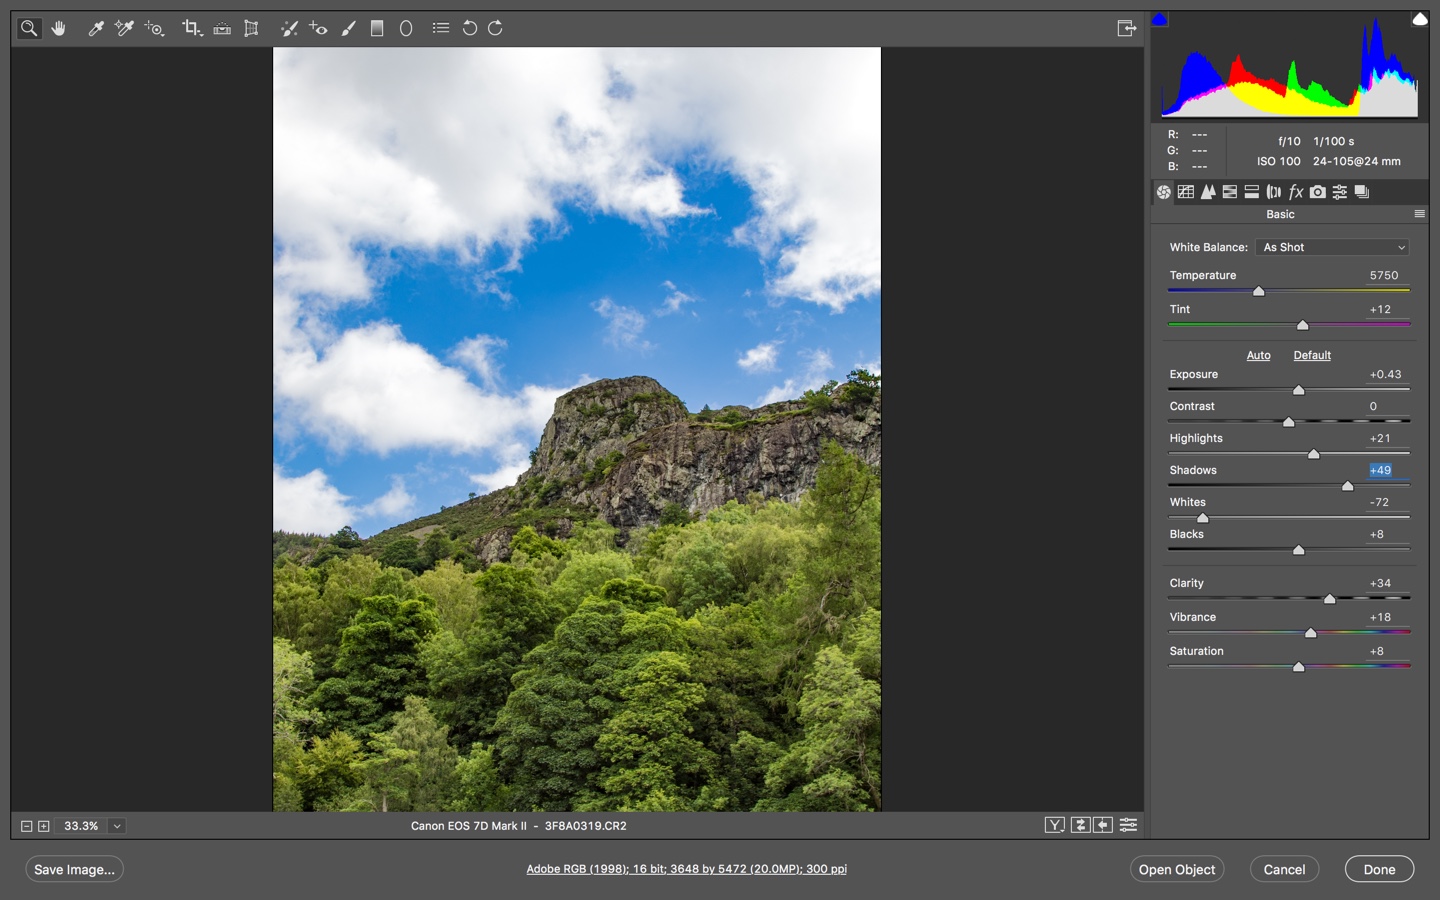The height and width of the screenshot is (900, 1440).
Task: Click the zoom out minus button
Action: click(x=27, y=826)
